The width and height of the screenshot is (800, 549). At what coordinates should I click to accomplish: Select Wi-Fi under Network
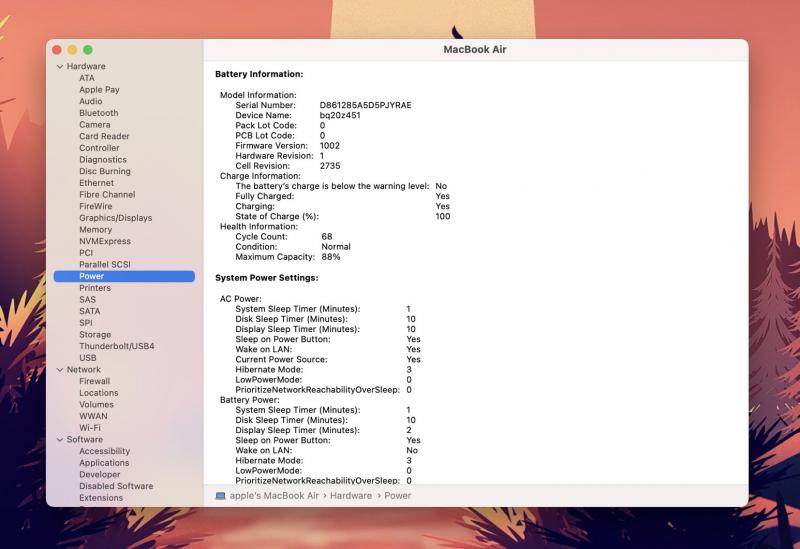pos(90,428)
